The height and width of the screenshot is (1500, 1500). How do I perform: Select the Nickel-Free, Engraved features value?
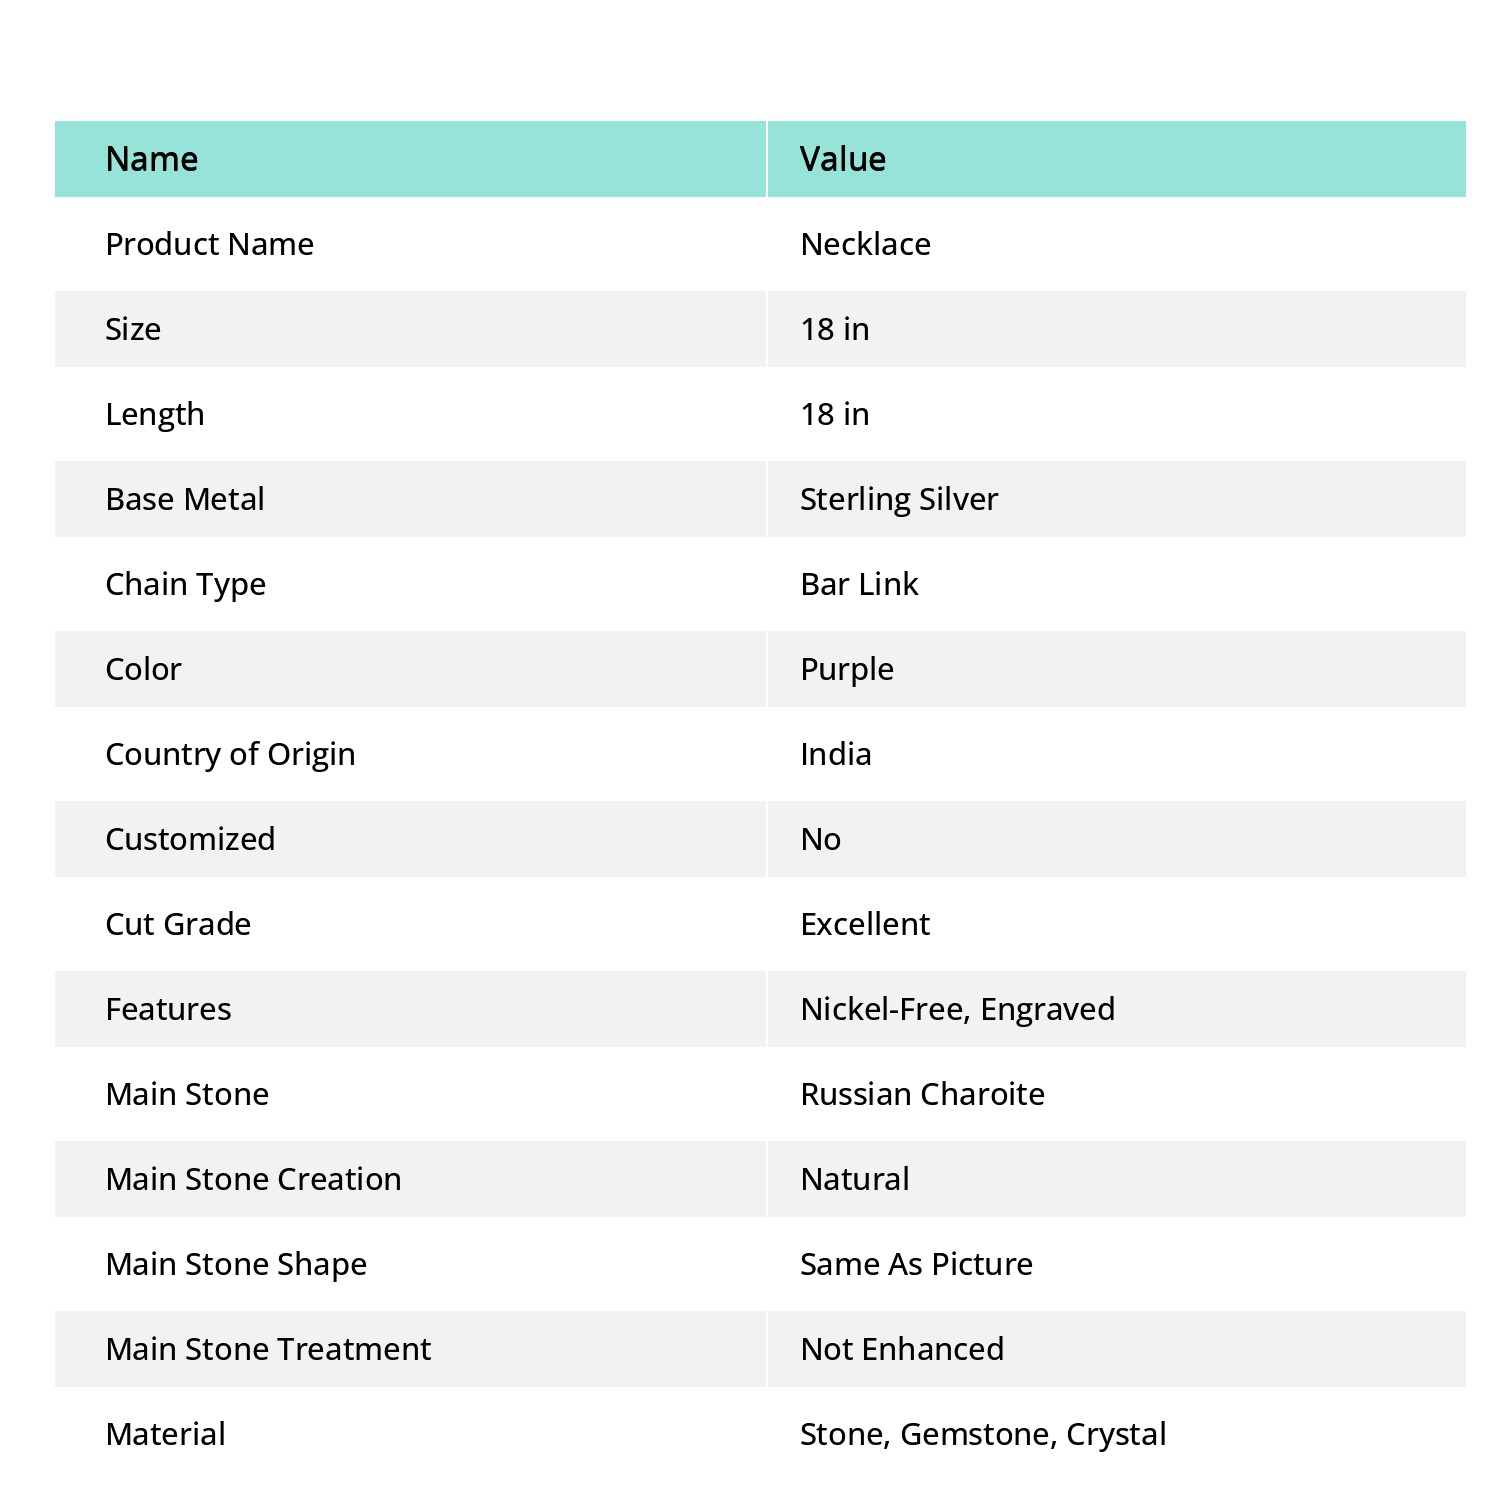coord(958,1009)
